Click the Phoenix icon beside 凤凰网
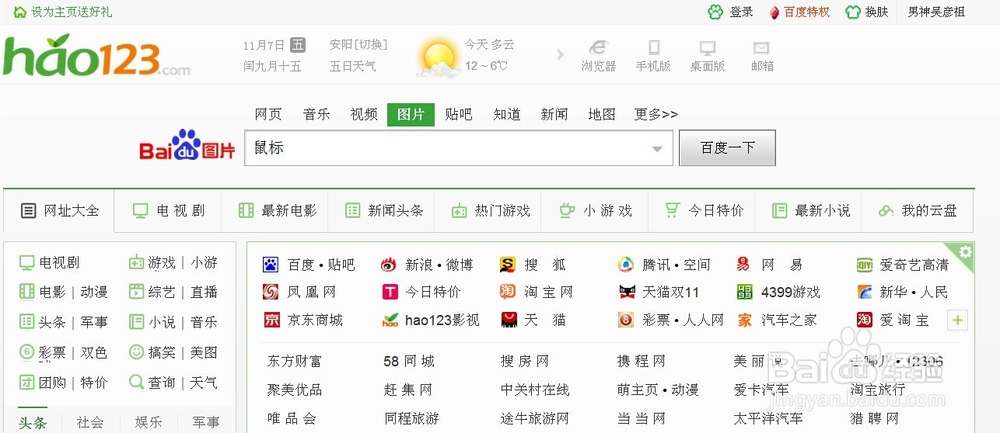This screenshot has height=433, width=1000. (270, 292)
